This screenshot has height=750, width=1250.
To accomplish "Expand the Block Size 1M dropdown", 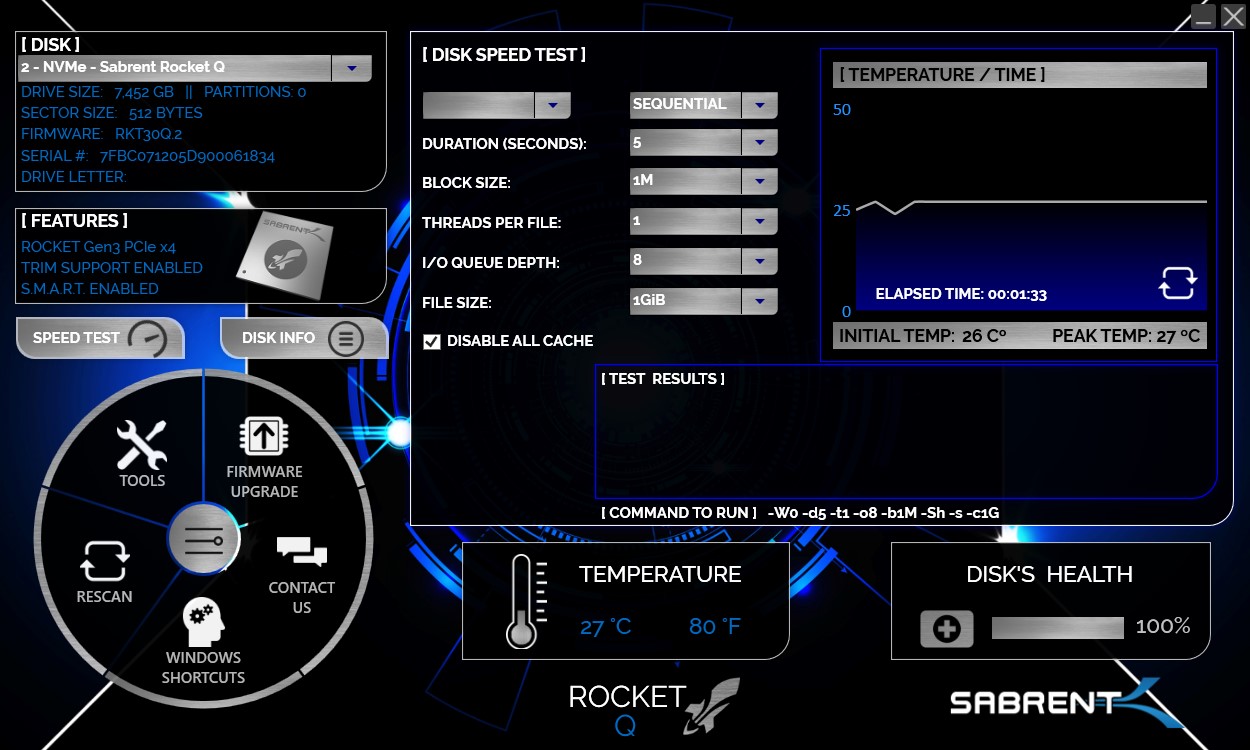I will (760, 182).
